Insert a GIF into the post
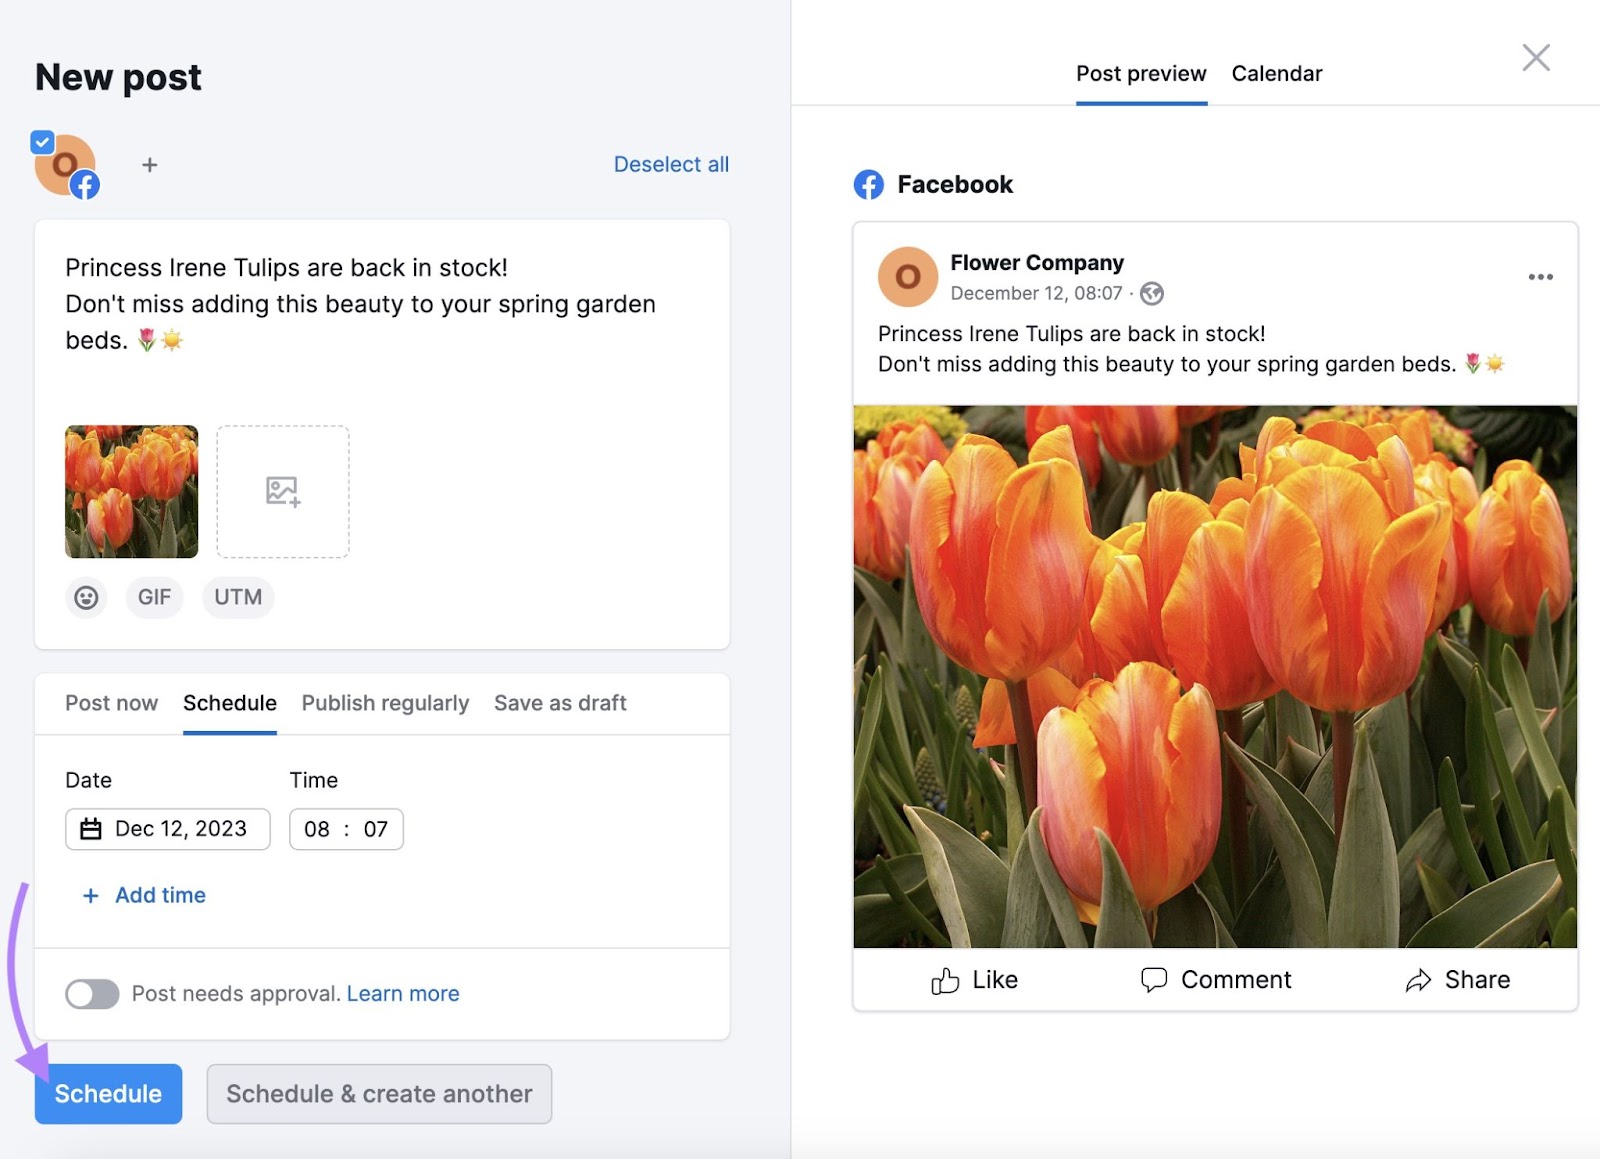The height and width of the screenshot is (1159, 1600). (x=154, y=597)
